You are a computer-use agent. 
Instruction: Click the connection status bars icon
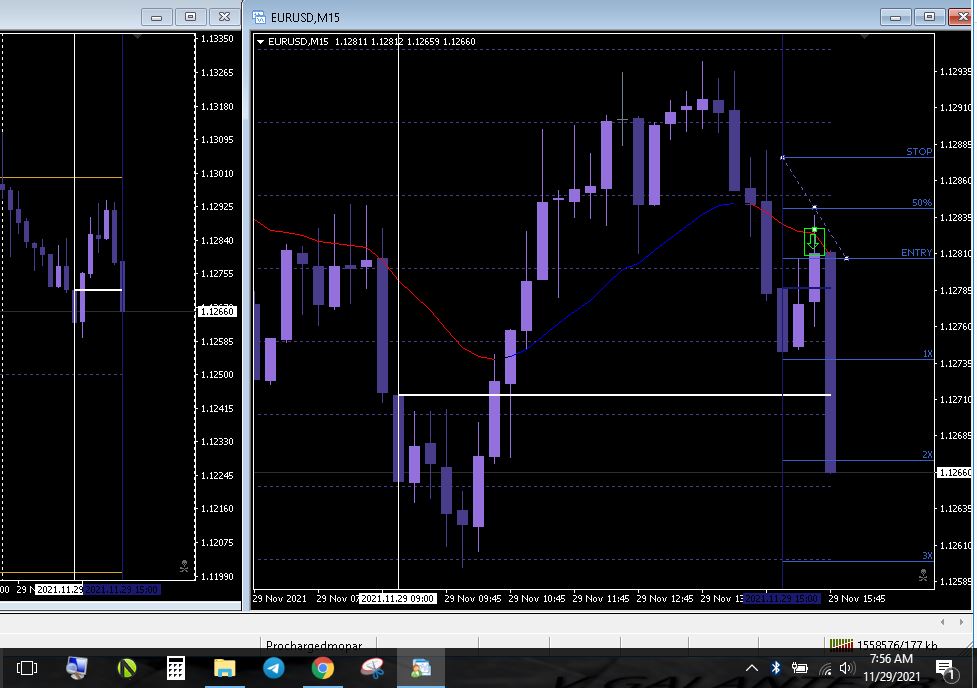pyautogui.click(x=841, y=644)
